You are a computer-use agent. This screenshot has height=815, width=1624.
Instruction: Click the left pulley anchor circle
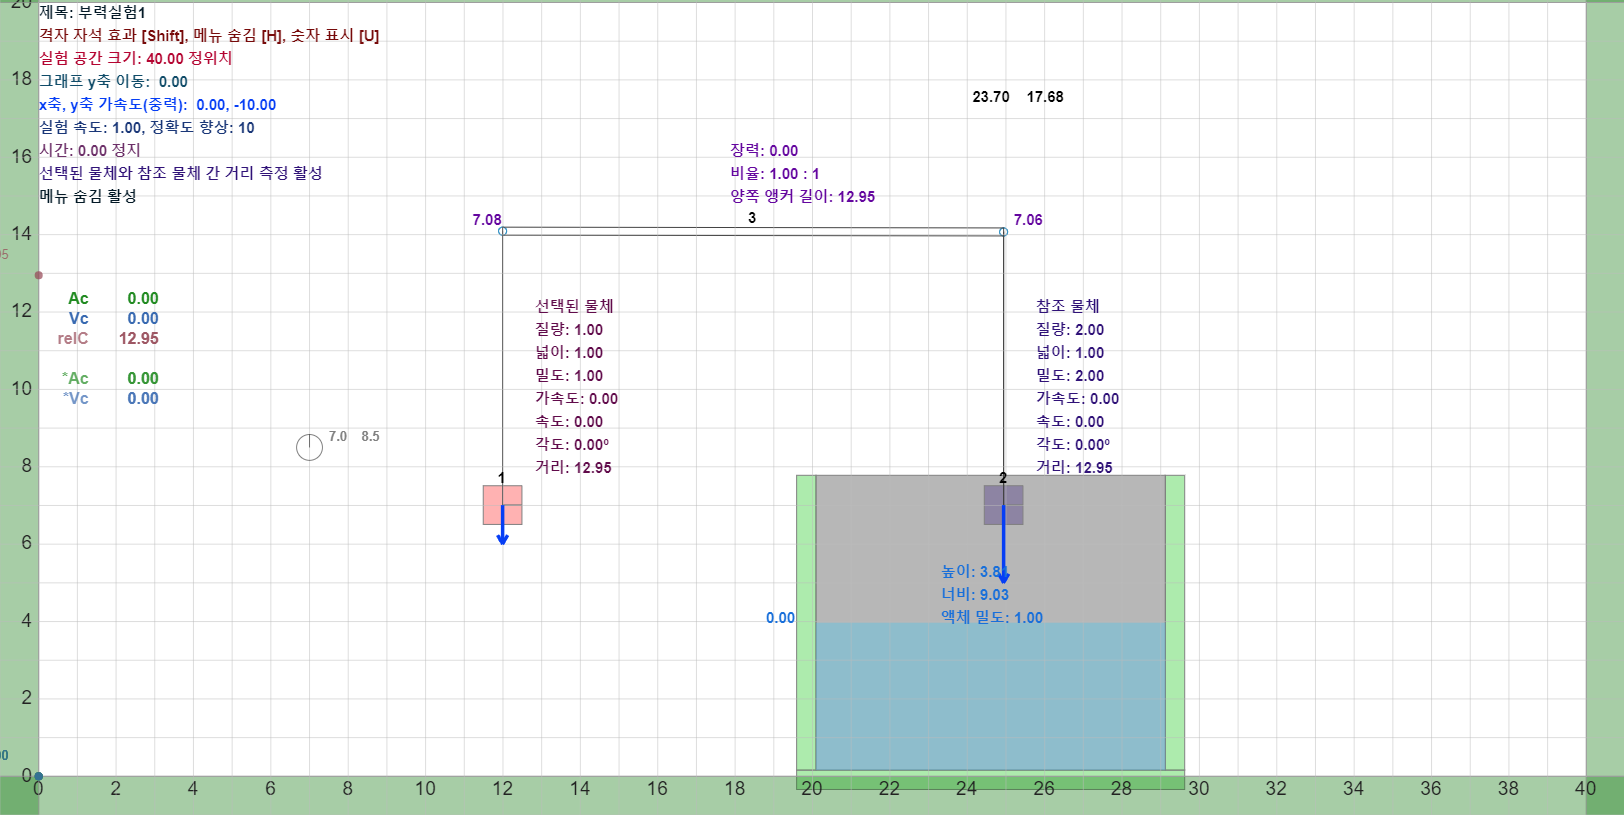click(503, 231)
